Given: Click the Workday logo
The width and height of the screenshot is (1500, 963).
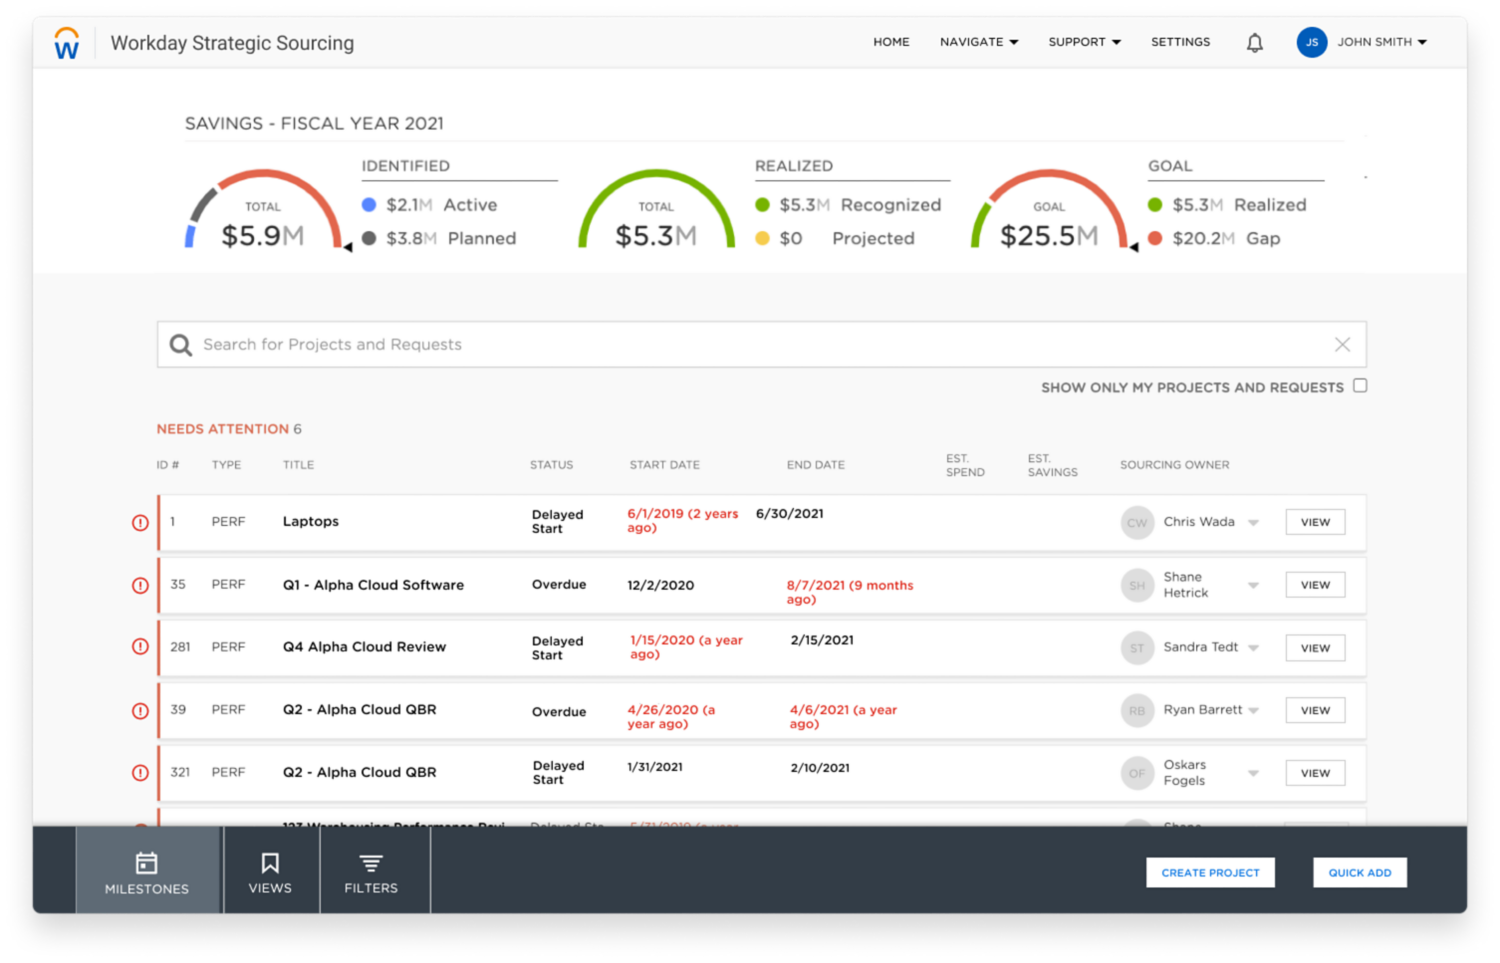Looking at the screenshot, I should click(66, 42).
